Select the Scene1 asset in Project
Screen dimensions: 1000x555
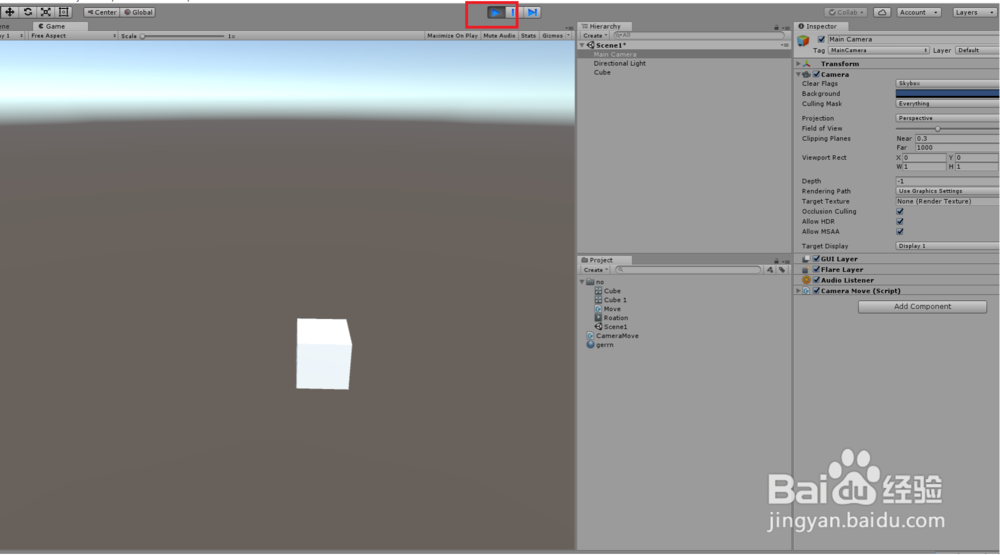click(x=610, y=327)
